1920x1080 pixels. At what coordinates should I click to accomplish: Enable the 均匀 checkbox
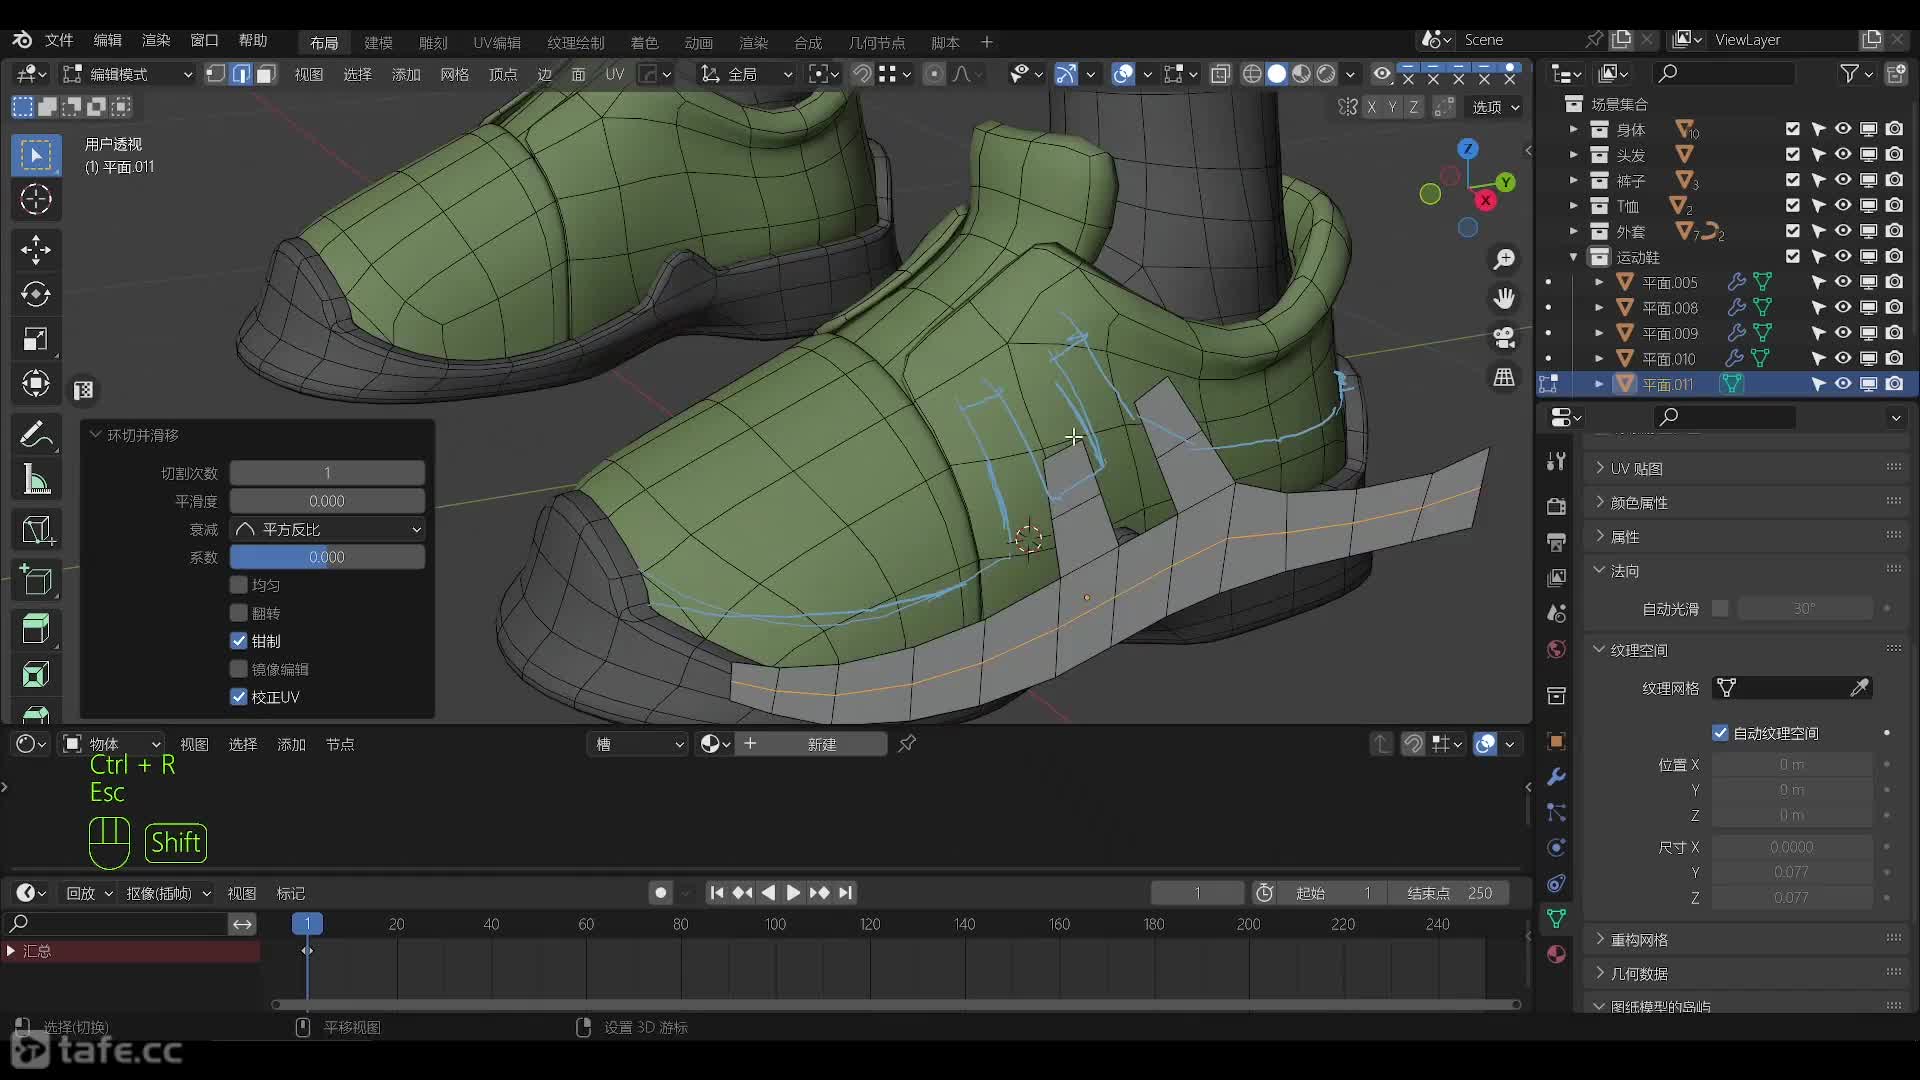238,585
